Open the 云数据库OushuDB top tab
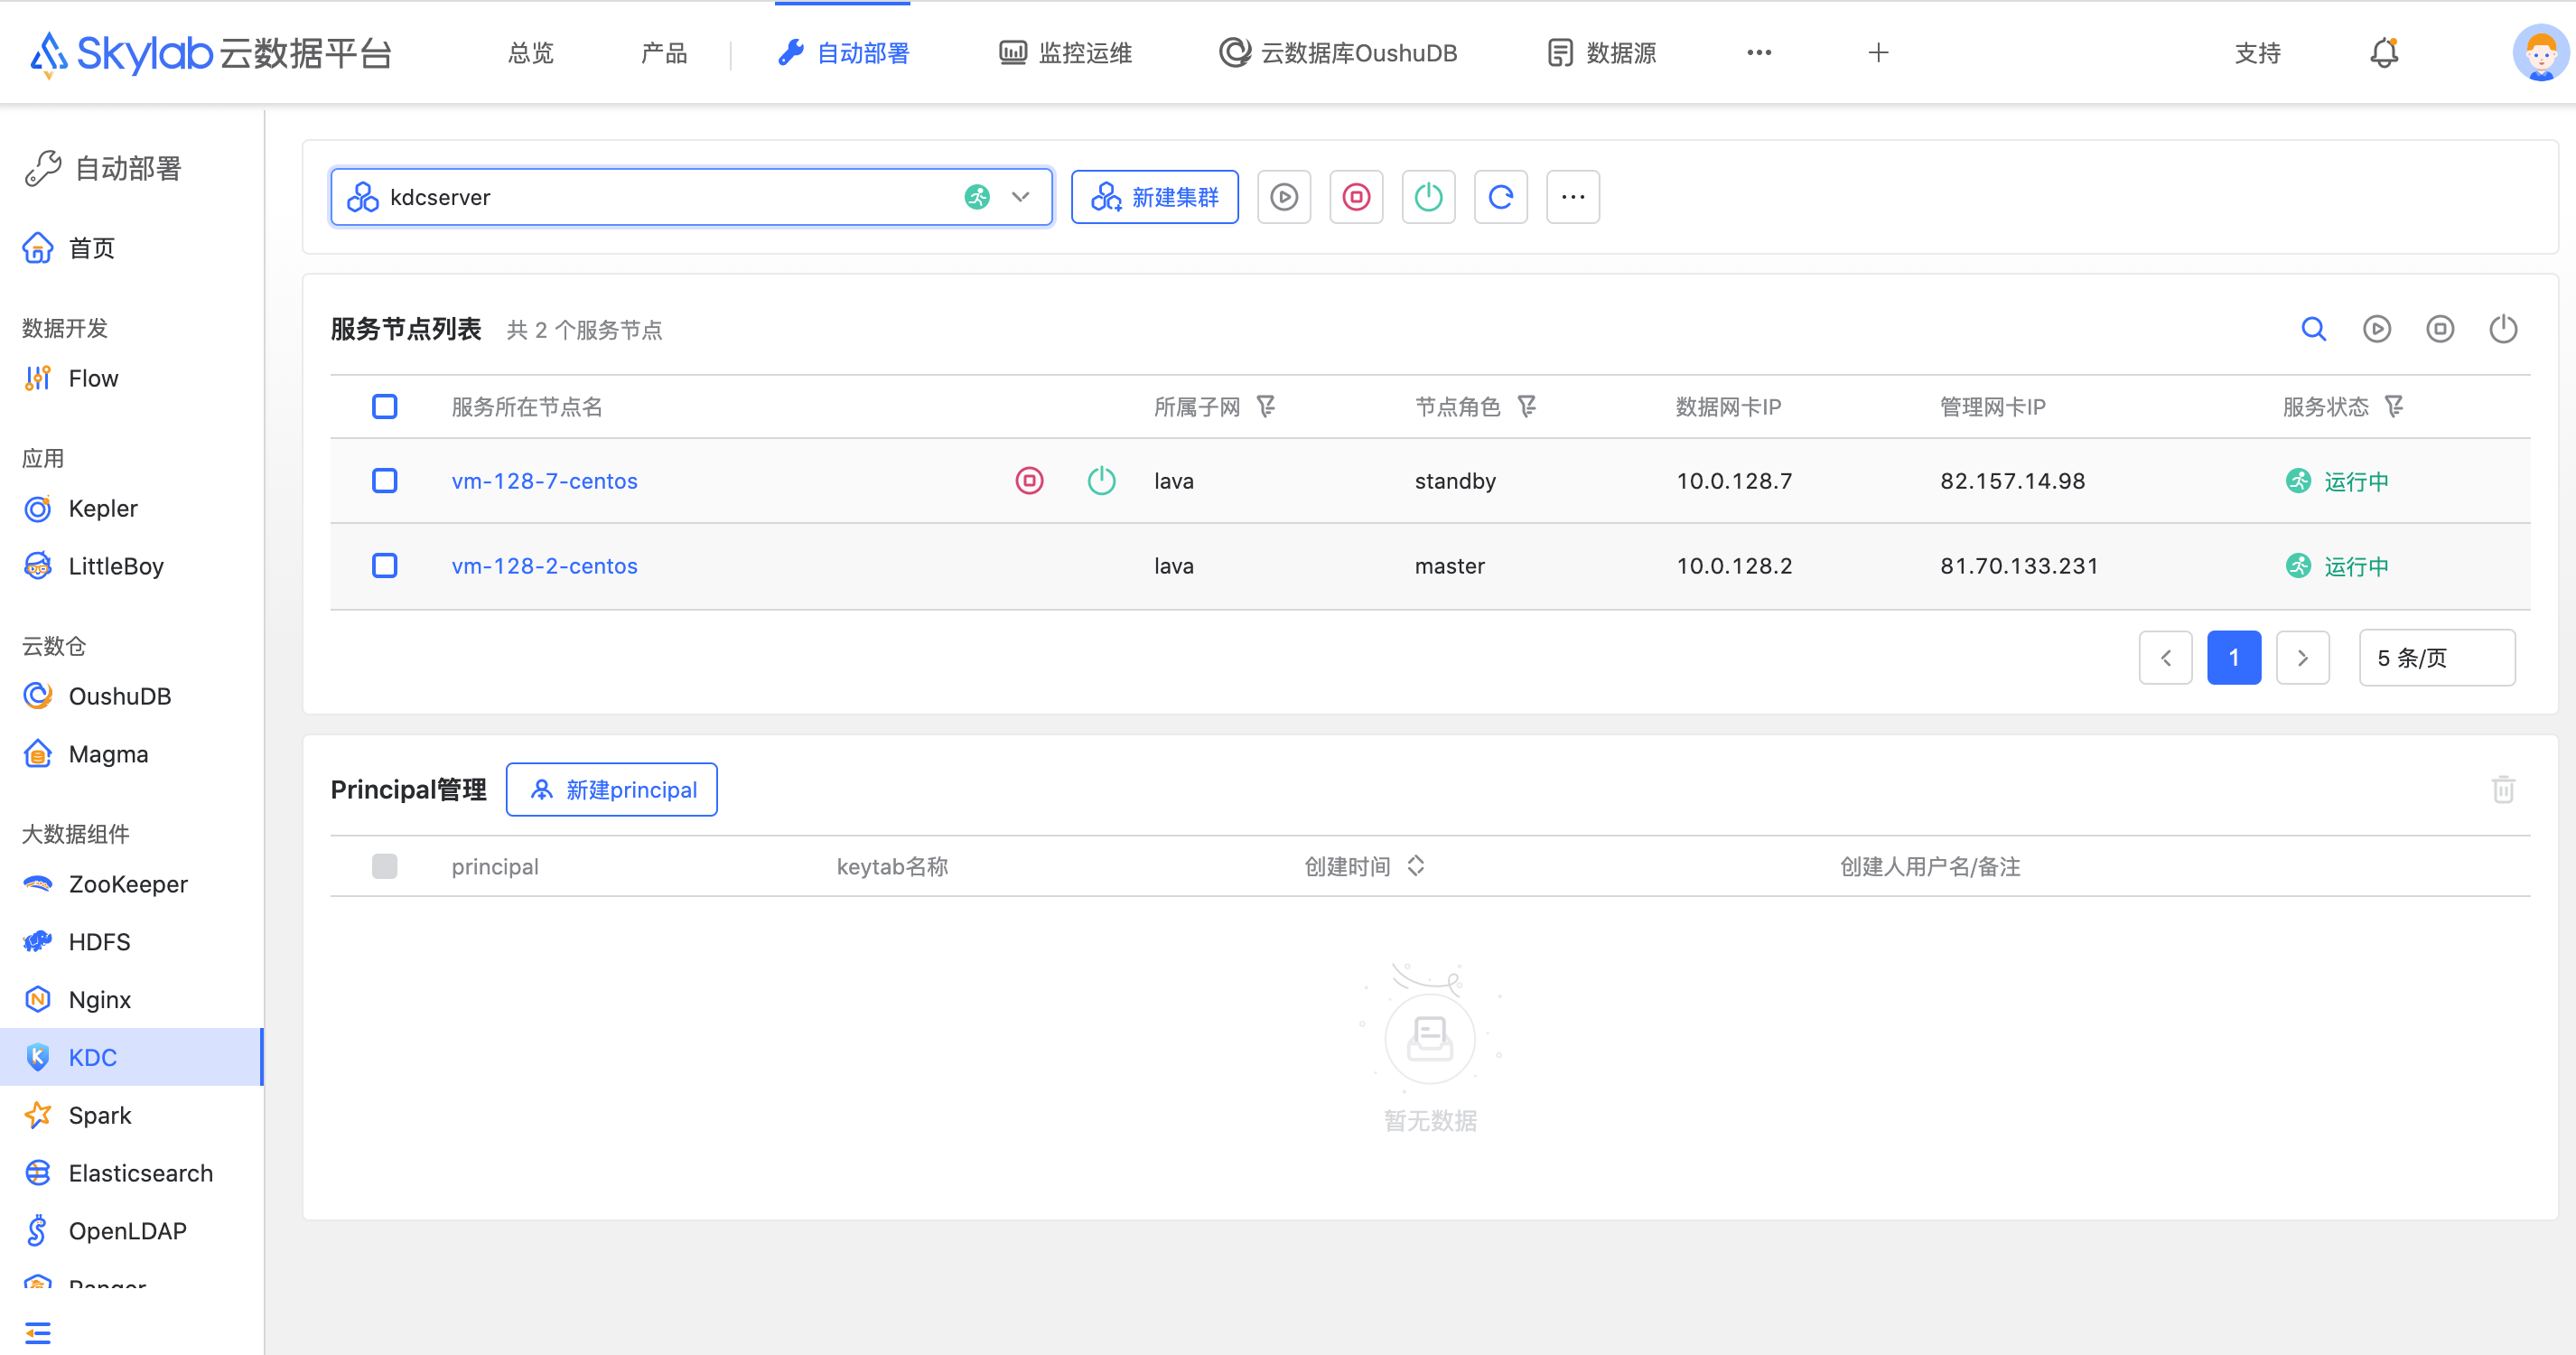This screenshot has height=1355, width=2576. (x=1338, y=53)
